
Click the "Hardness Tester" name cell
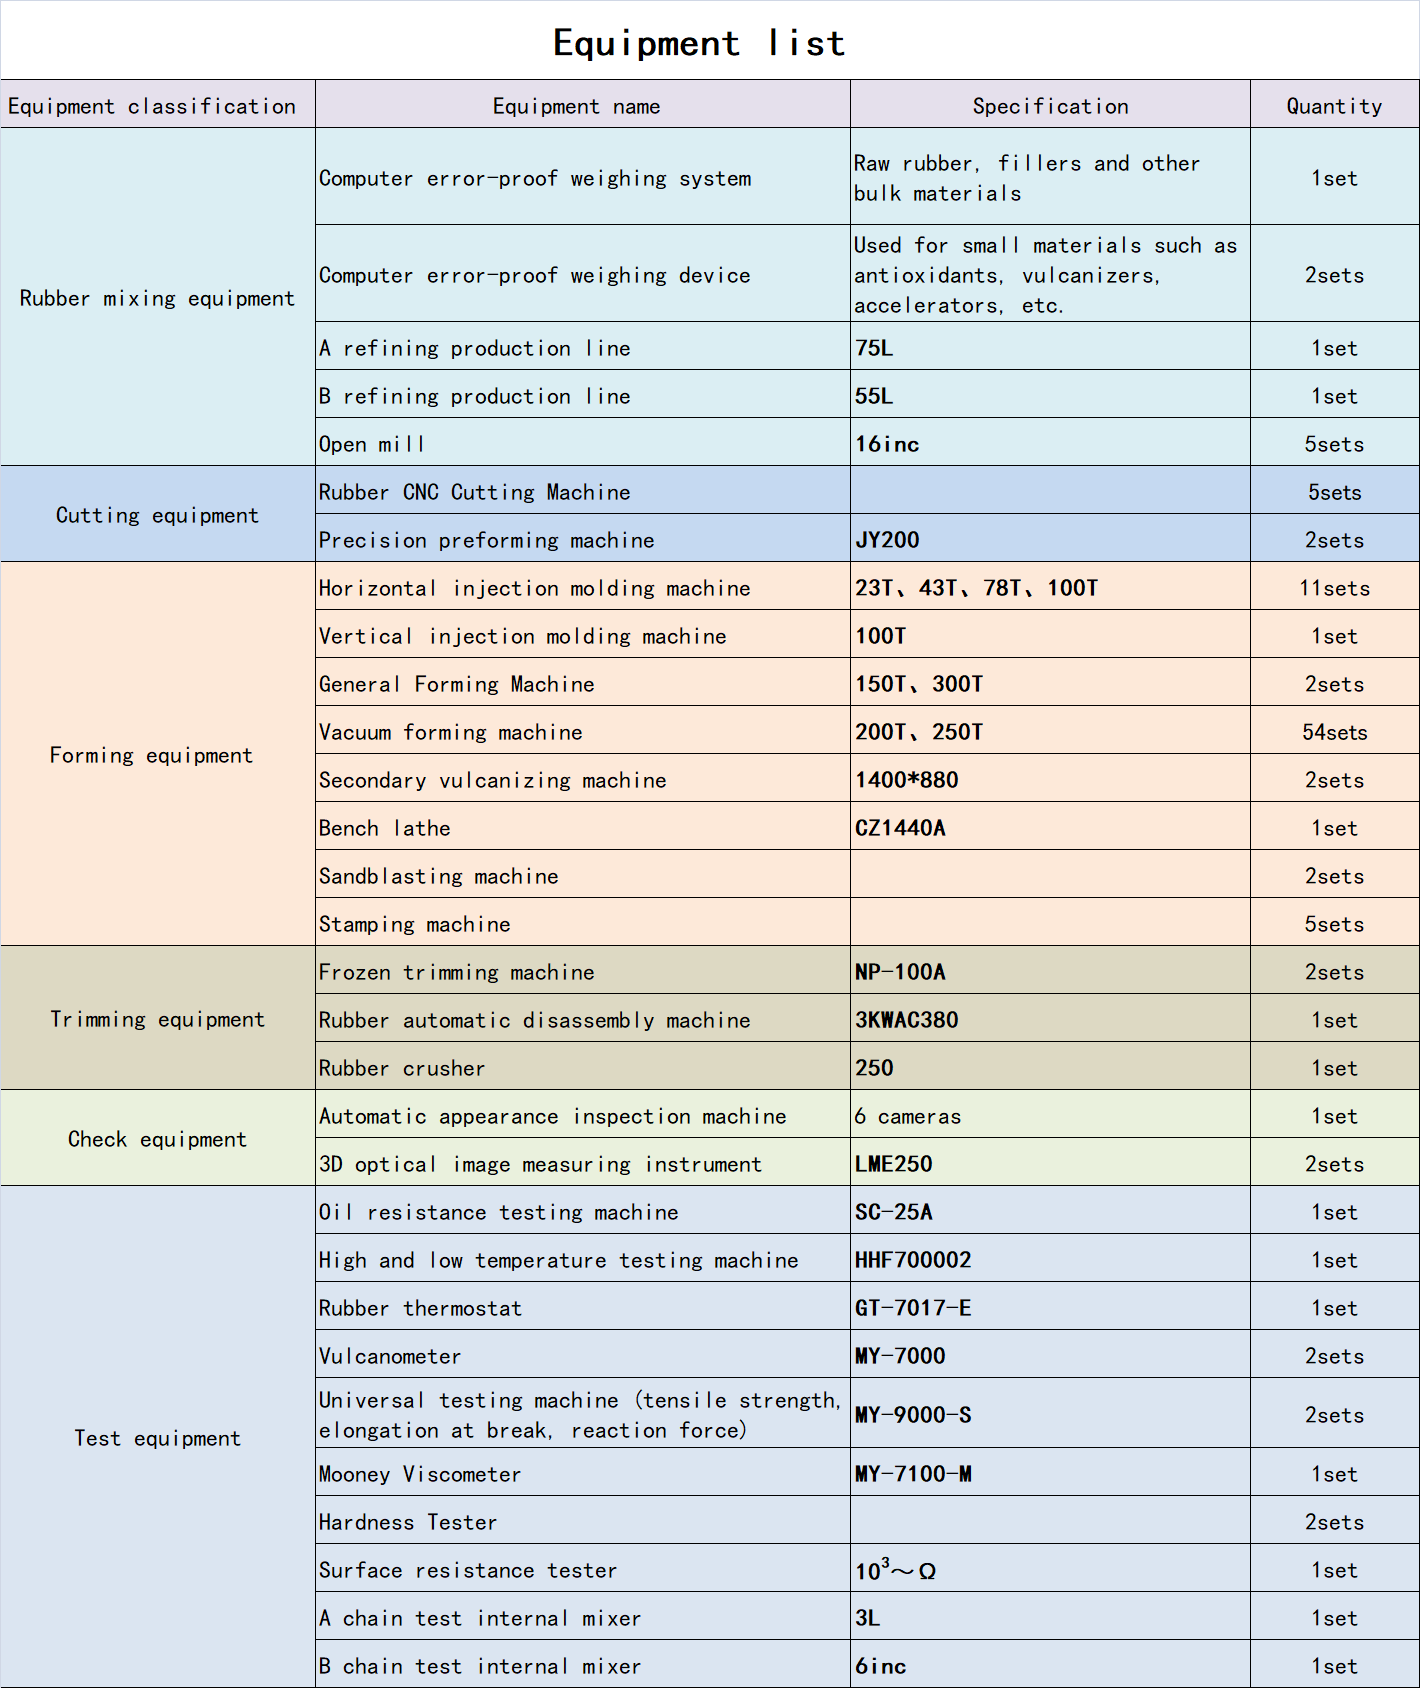point(408,1522)
